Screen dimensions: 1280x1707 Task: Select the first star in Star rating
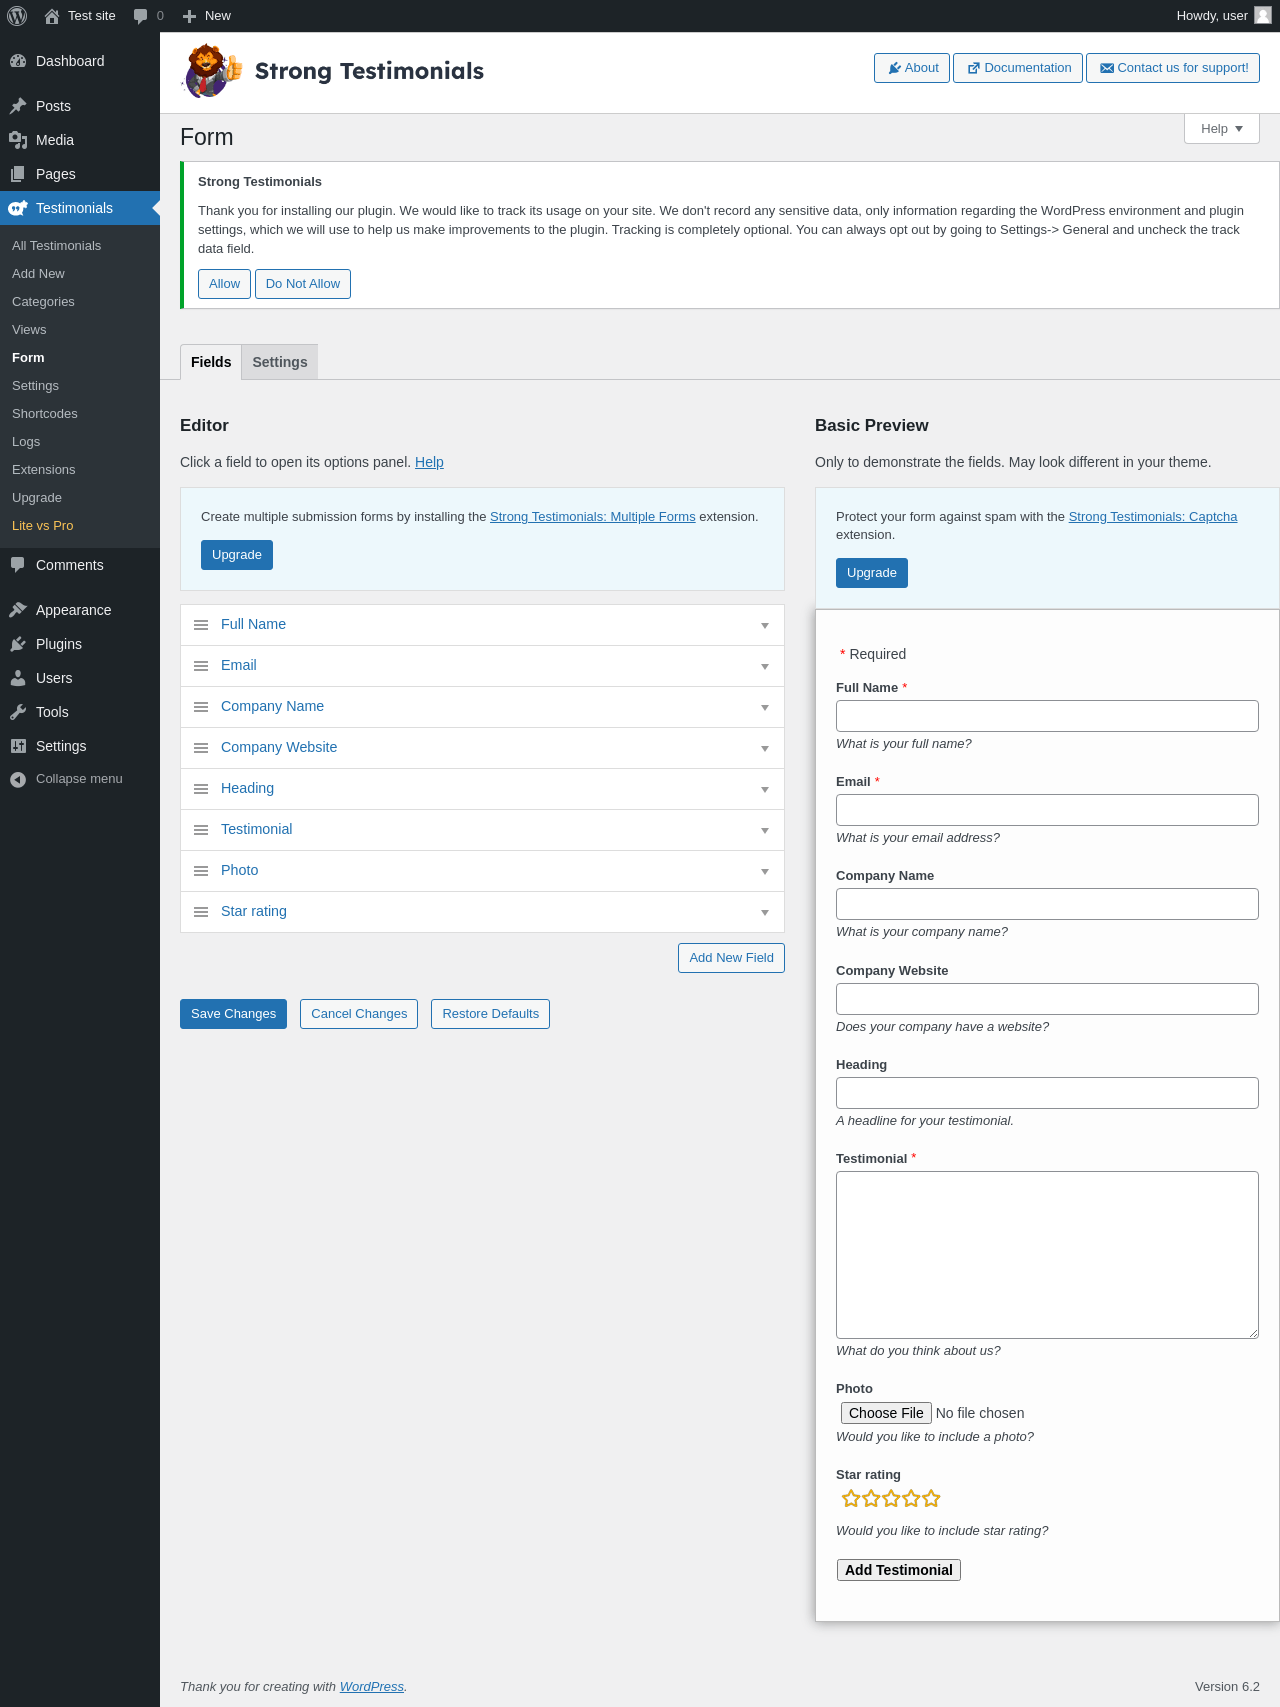pyautogui.click(x=851, y=1498)
